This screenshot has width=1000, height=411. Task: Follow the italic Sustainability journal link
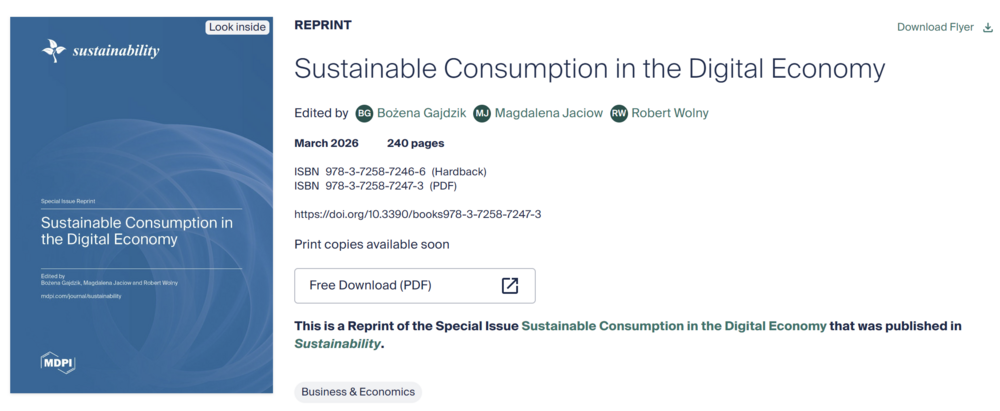[x=337, y=343]
